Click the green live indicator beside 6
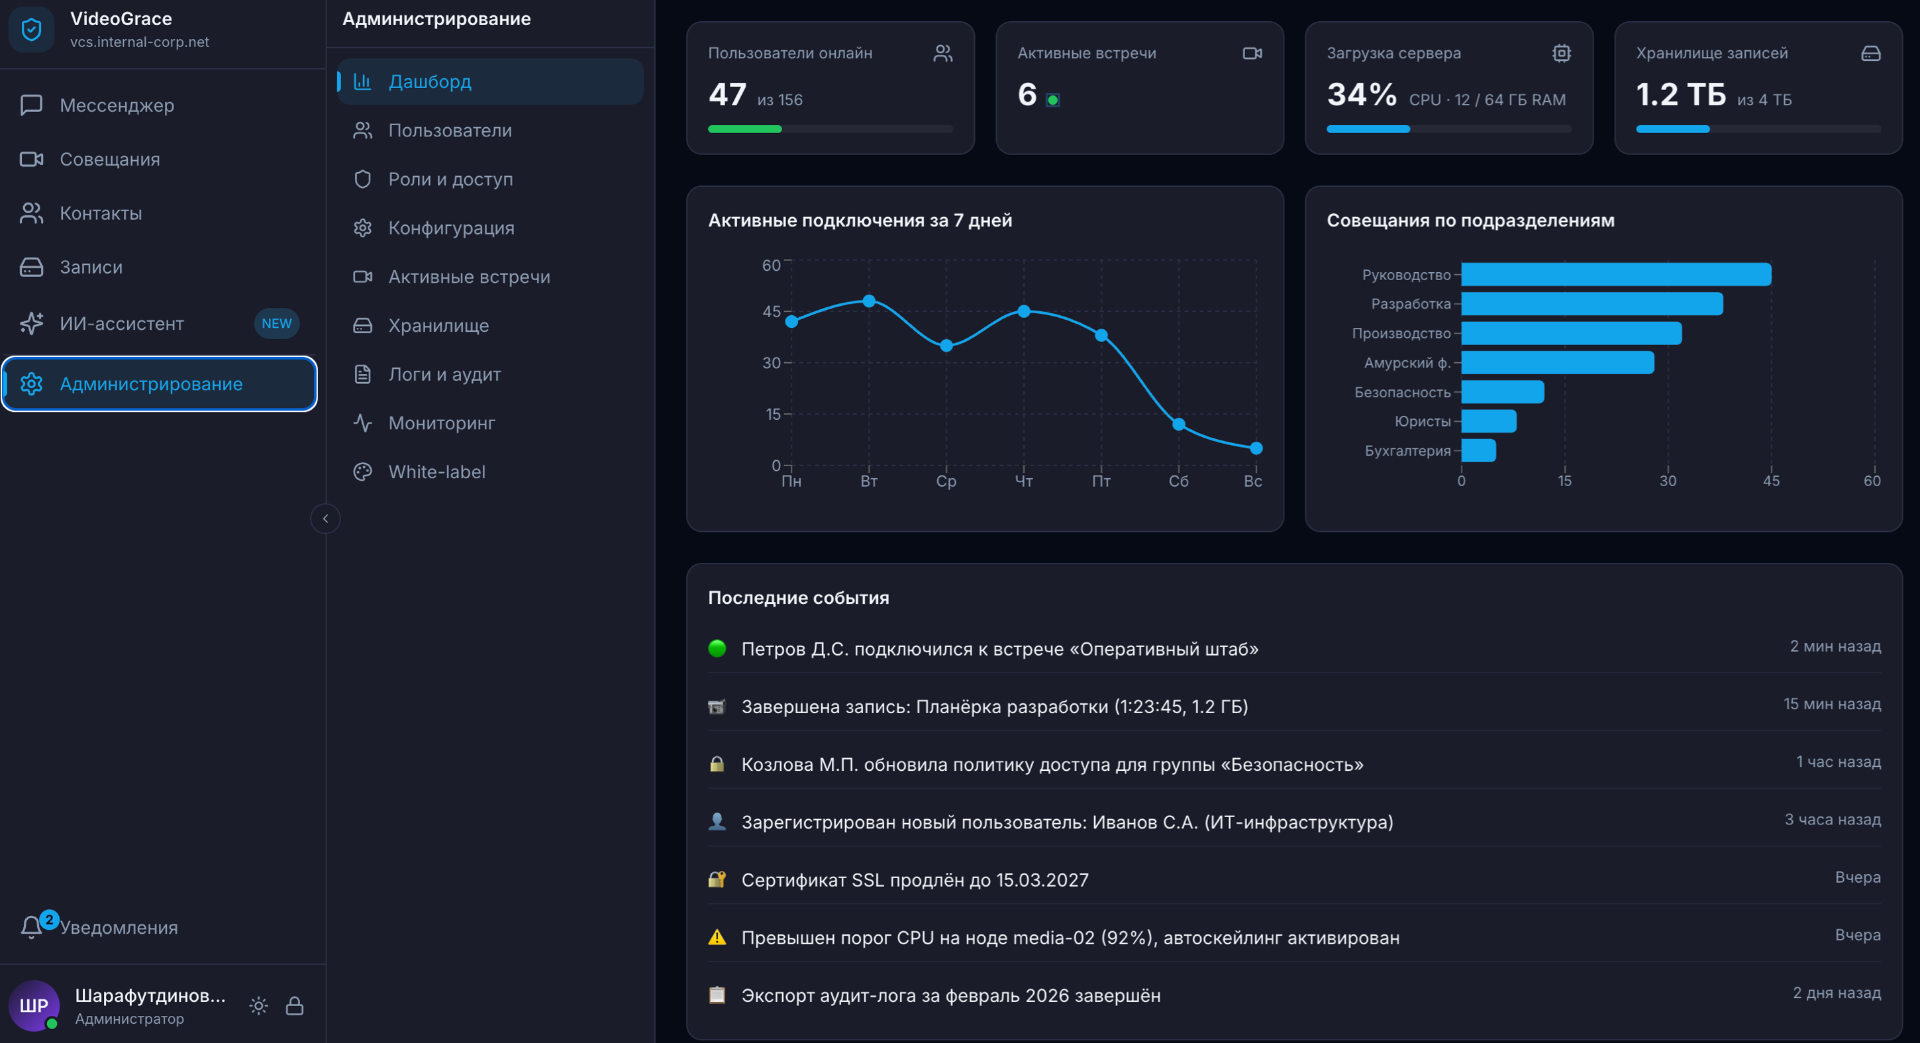Viewport: 1920px width, 1043px height. click(1053, 100)
